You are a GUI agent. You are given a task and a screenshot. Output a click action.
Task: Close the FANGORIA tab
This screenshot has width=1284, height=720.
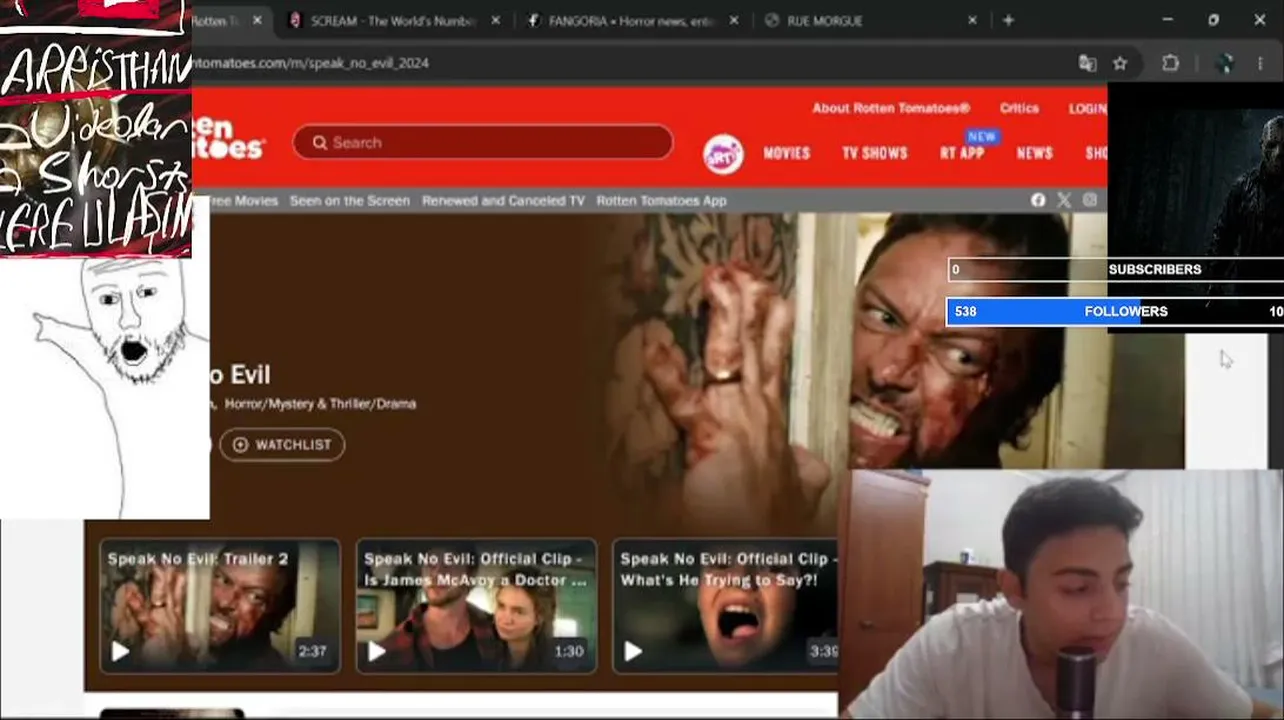tap(734, 20)
